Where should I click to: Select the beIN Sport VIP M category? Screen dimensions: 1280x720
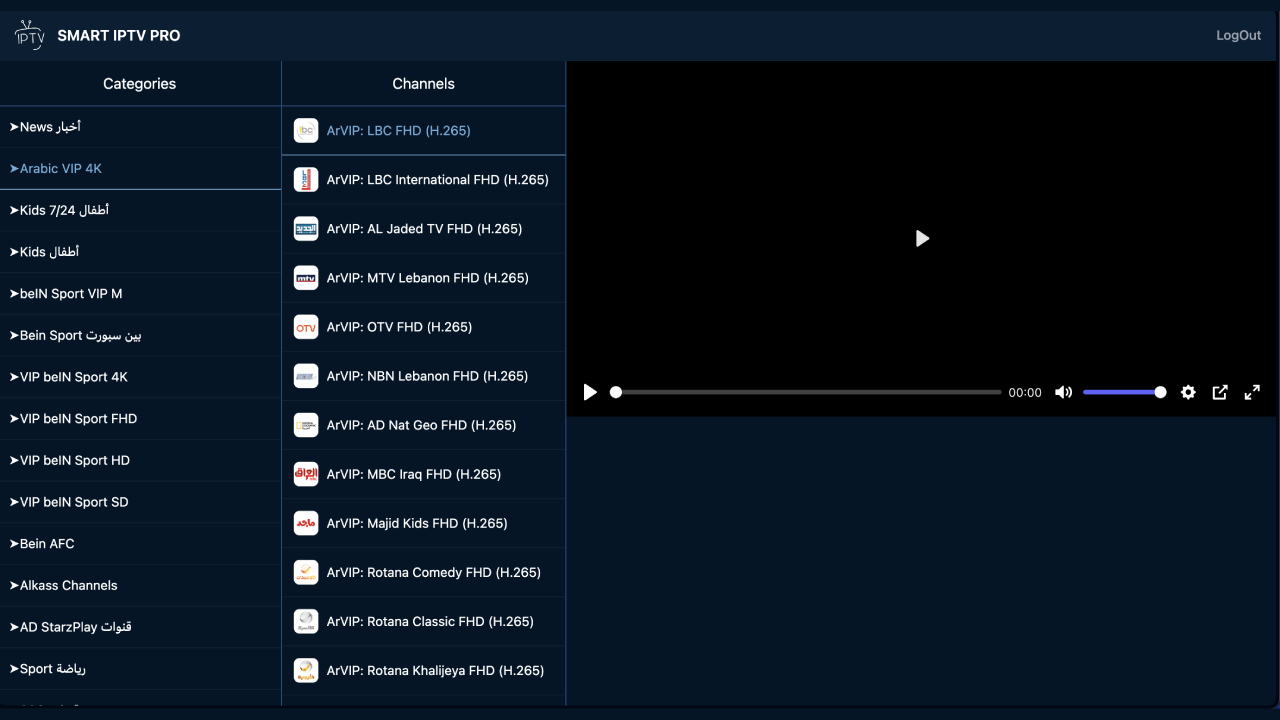pos(141,294)
